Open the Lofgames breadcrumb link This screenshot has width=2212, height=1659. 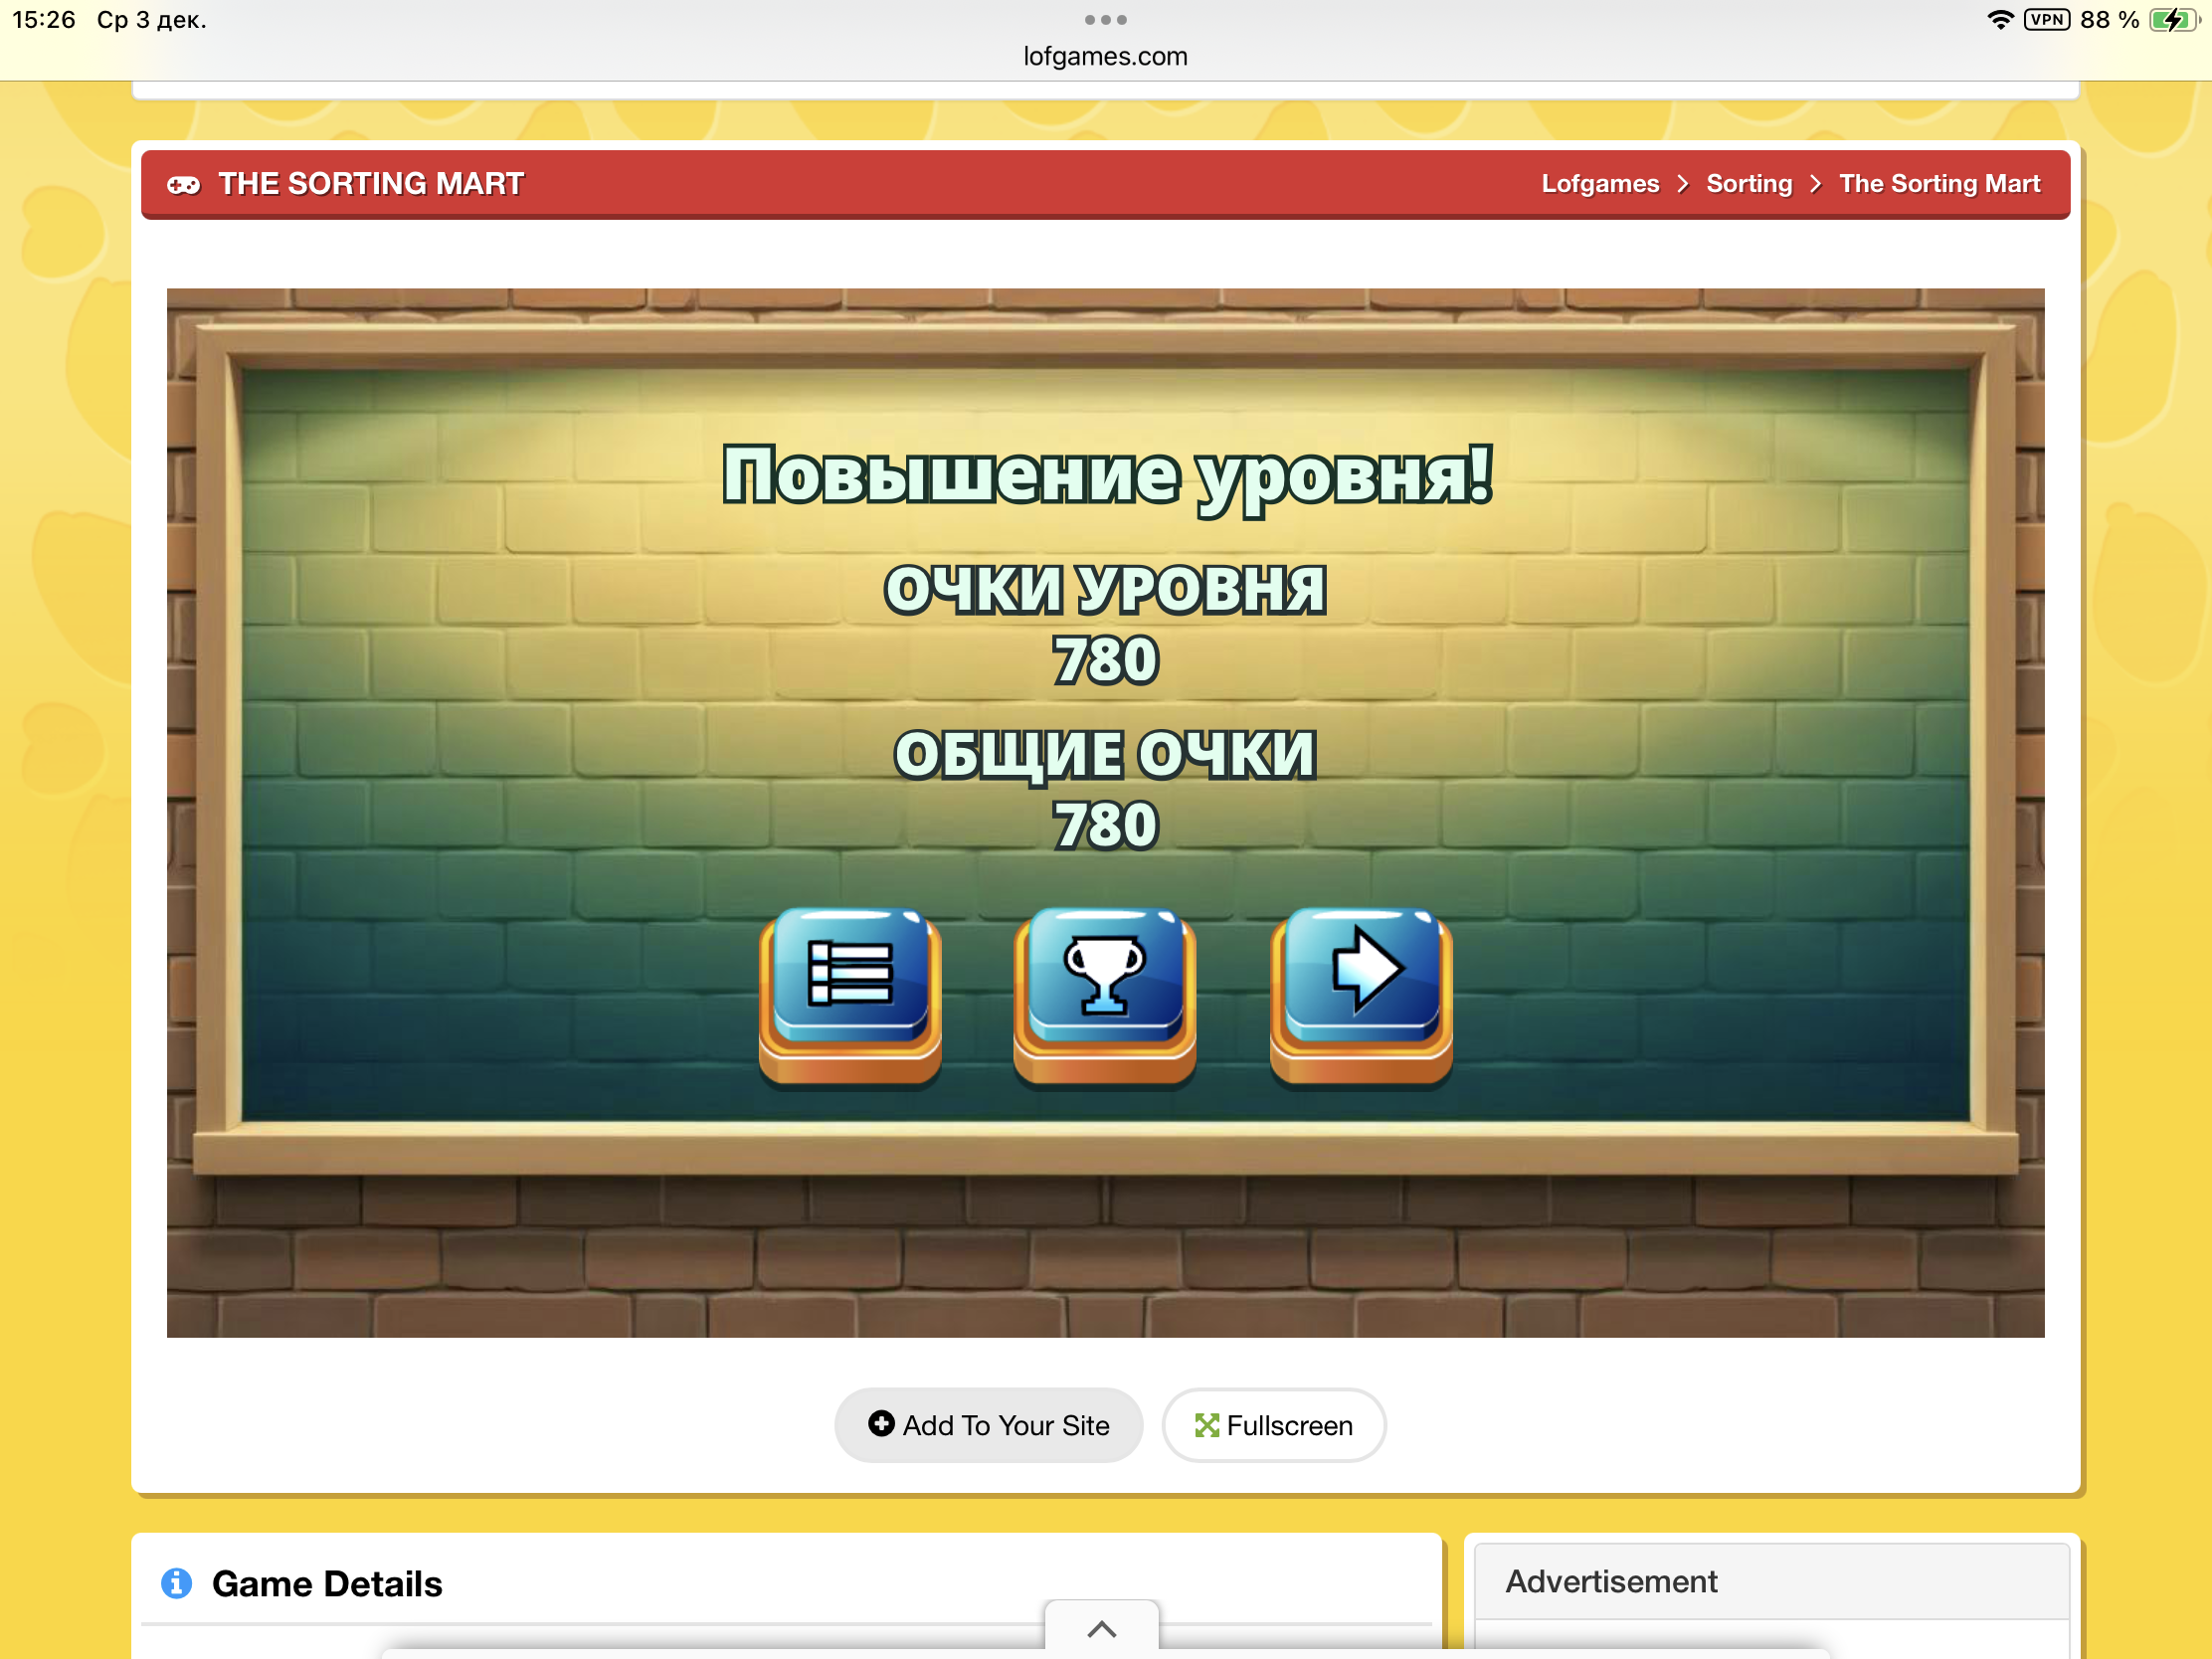click(1599, 184)
